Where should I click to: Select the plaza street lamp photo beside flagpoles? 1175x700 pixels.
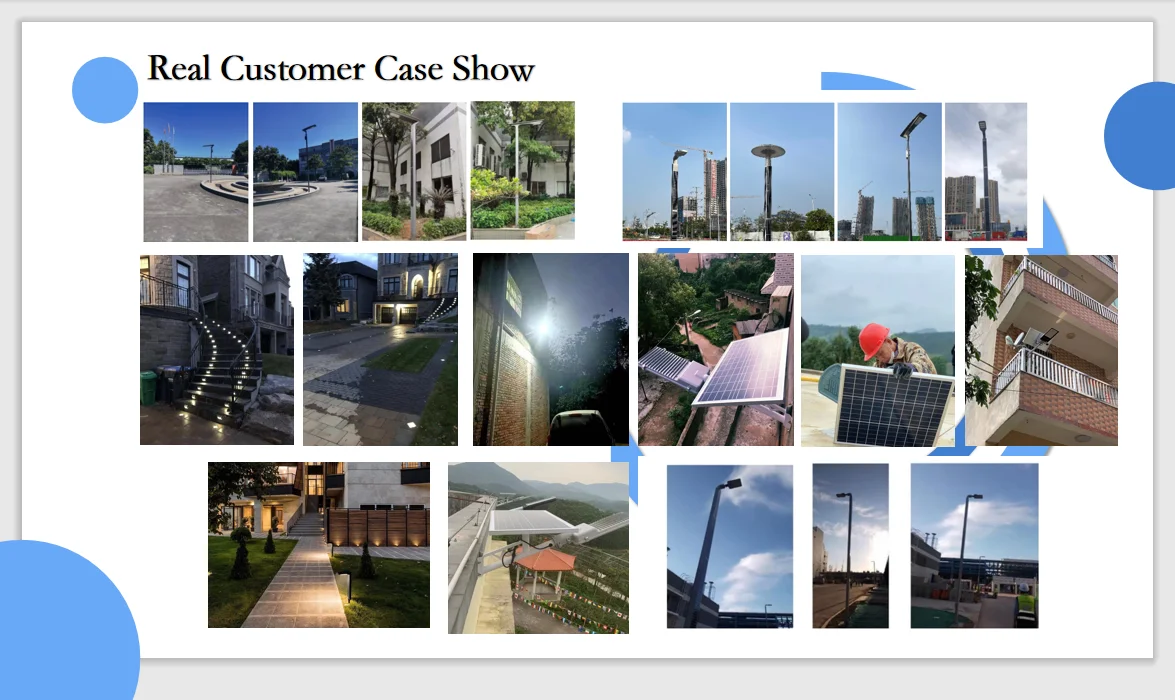tap(305, 172)
